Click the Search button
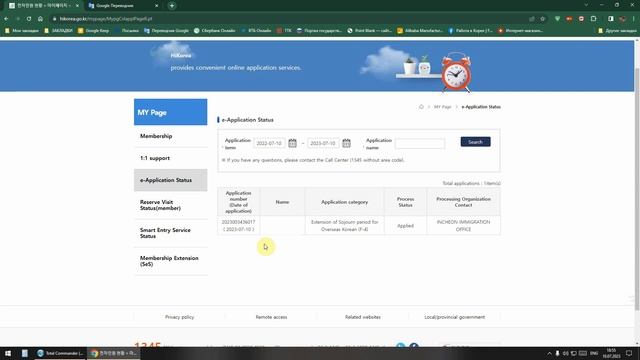Viewport: 640px width, 360px height. [476, 142]
